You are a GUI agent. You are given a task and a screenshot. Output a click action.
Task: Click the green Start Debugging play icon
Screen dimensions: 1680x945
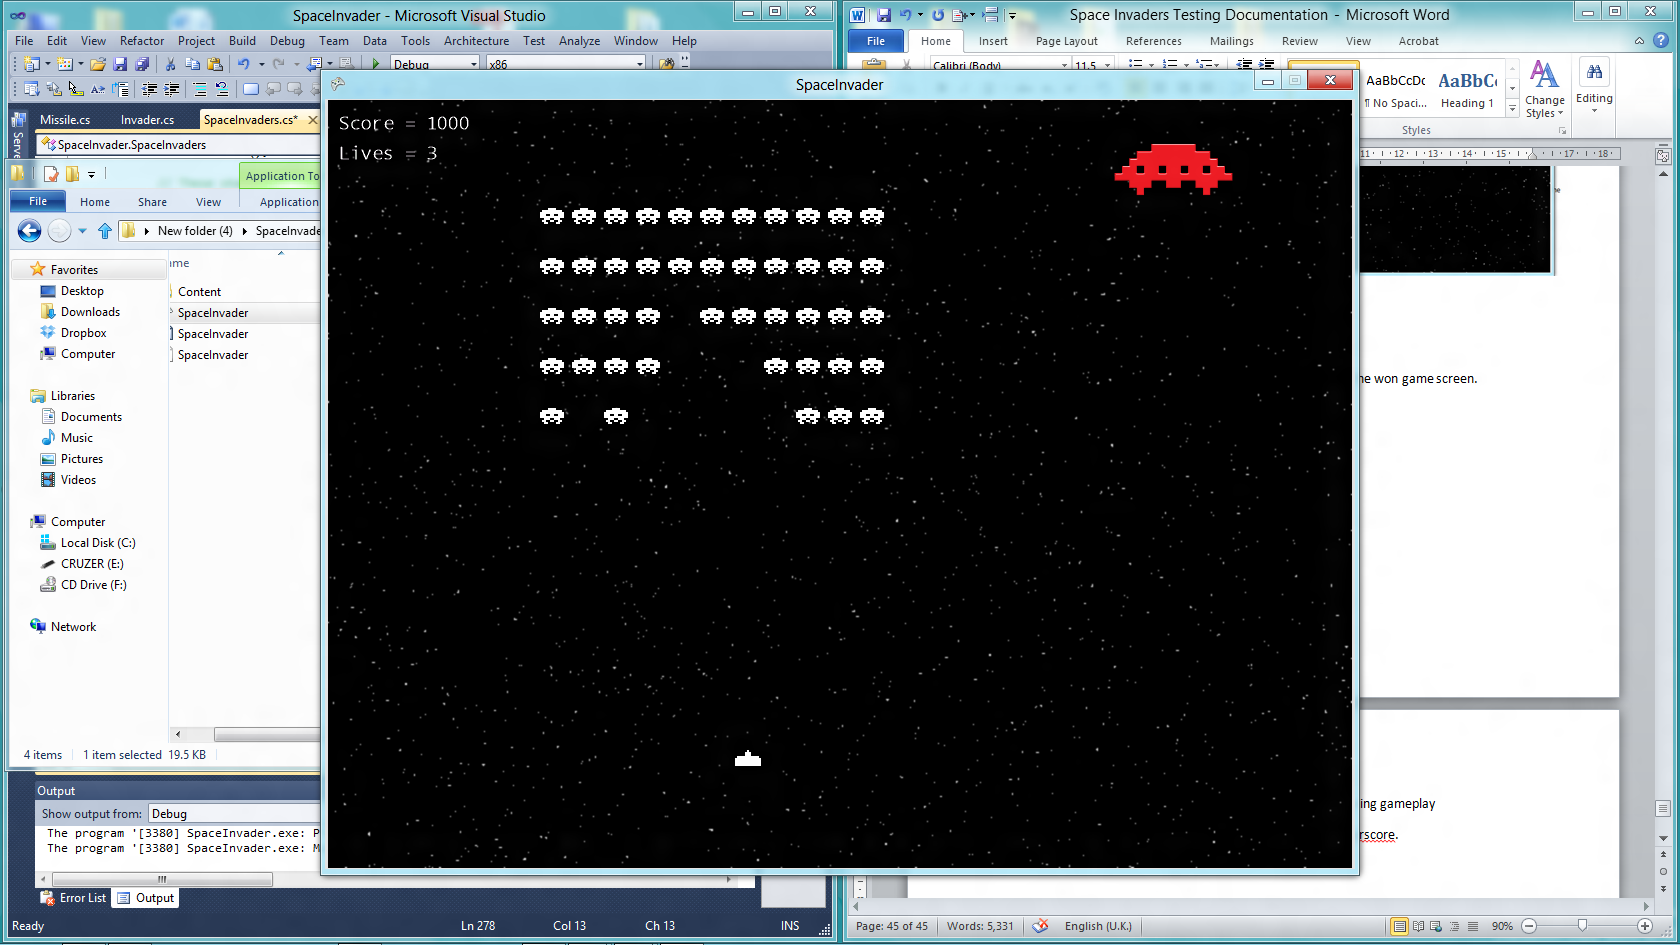point(376,64)
